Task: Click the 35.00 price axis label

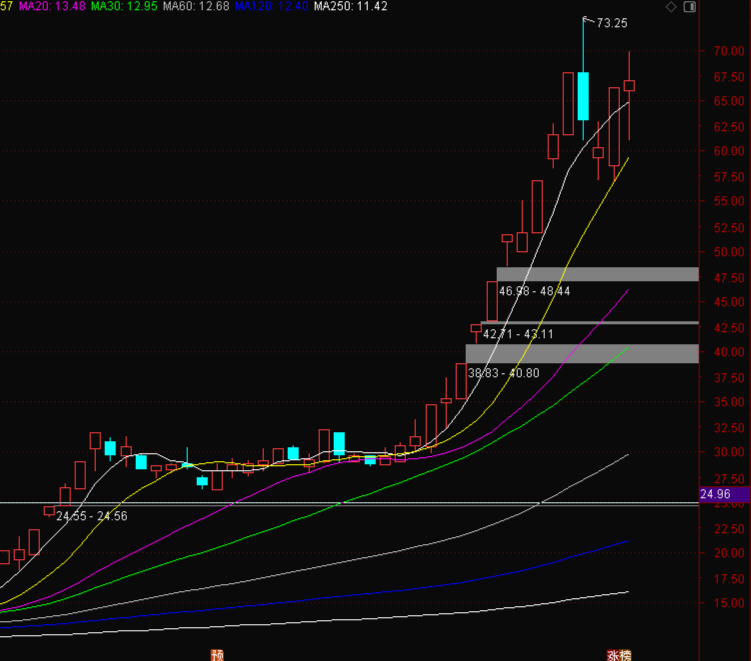Action: point(729,402)
